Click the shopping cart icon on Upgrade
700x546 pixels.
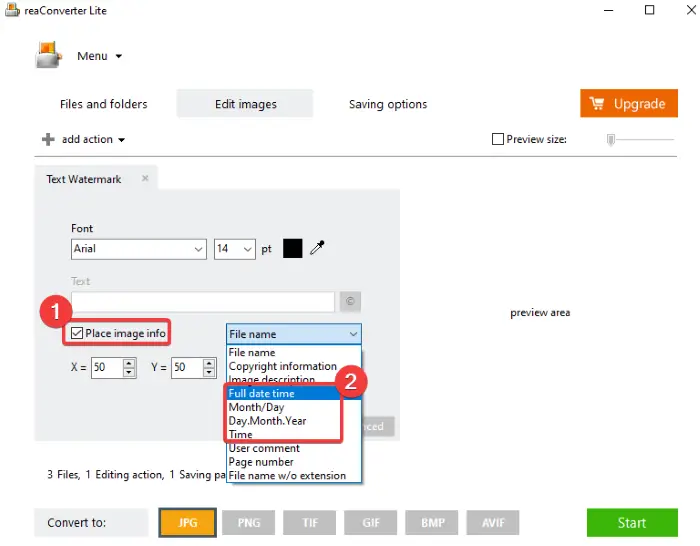click(x=597, y=103)
